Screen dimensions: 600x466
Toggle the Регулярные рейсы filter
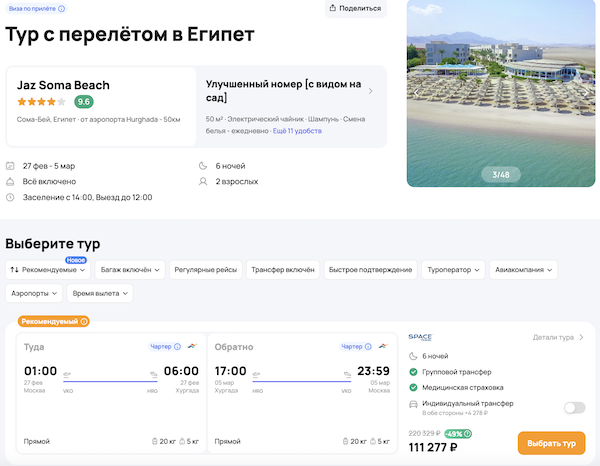click(x=205, y=270)
